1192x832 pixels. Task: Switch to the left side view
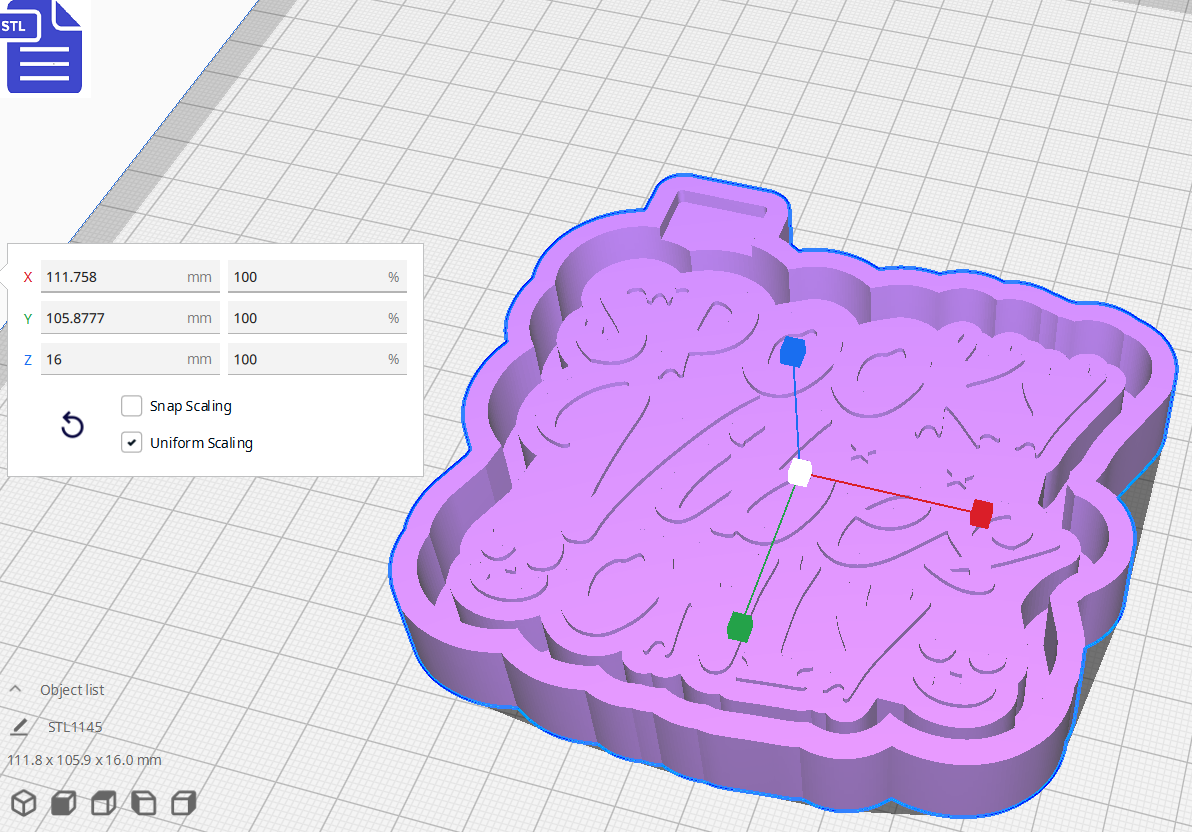(142, 802)
